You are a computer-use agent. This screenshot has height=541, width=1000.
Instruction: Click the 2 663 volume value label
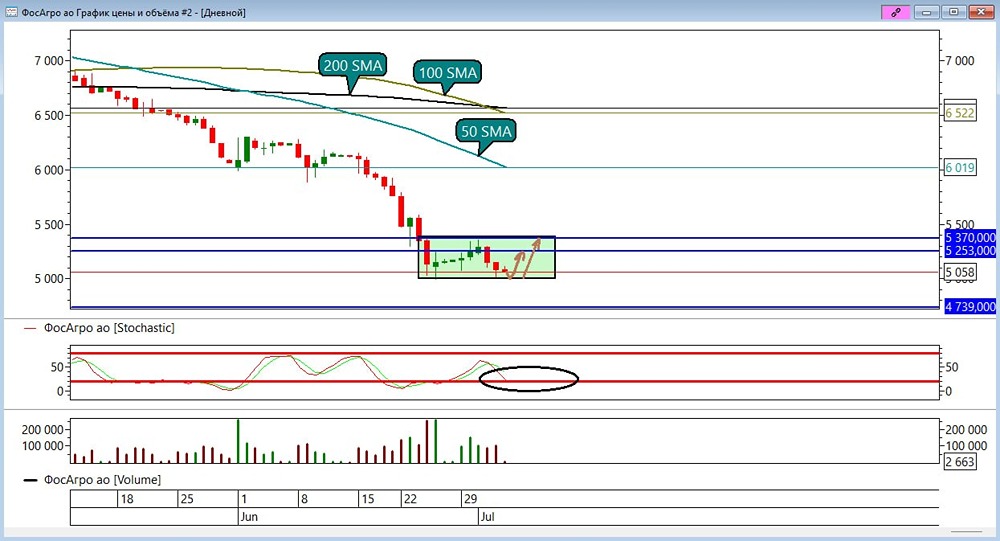pos(960,462)
